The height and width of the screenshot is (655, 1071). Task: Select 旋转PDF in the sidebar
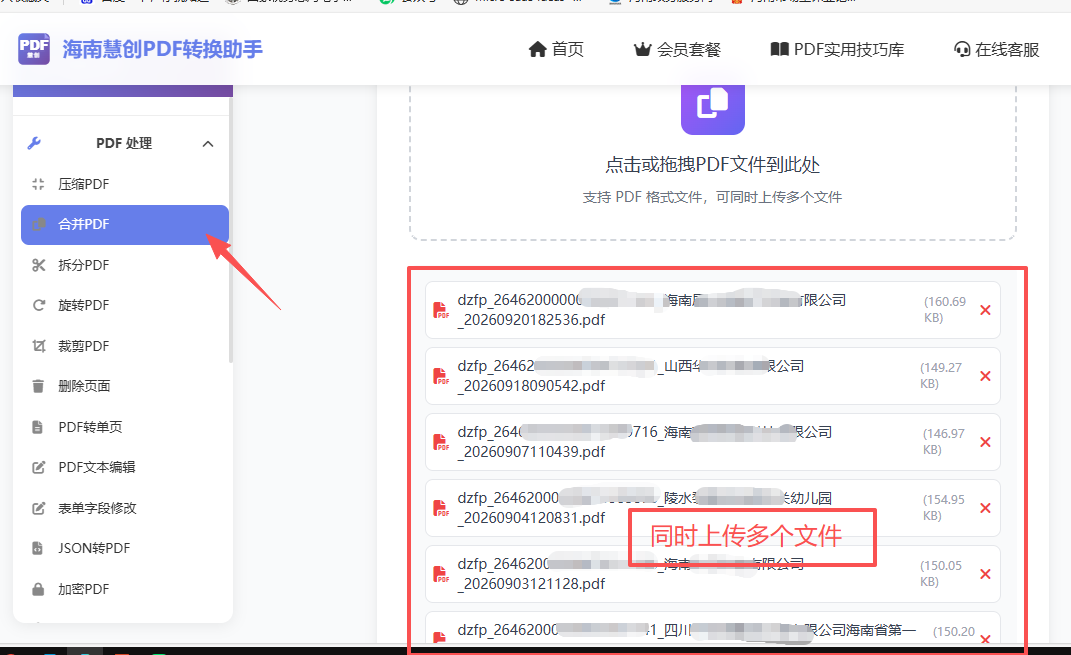(124, 305)
